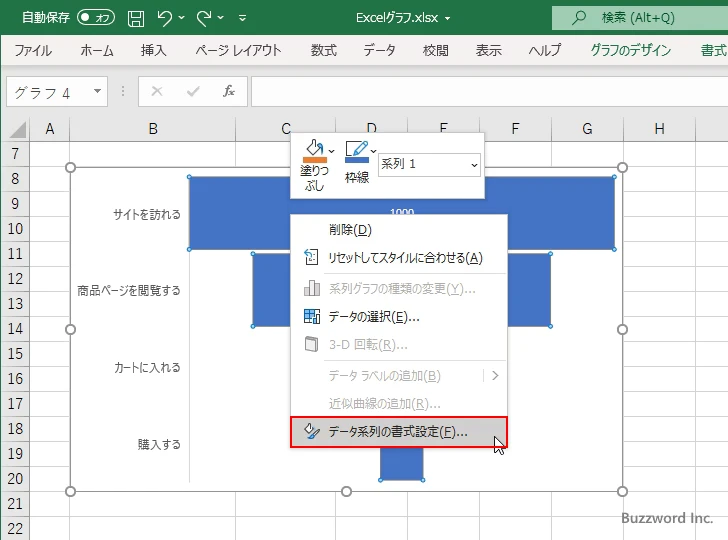
Task: Open the Customize Quick Access Toolbar arrow
Action: point(242,18)
